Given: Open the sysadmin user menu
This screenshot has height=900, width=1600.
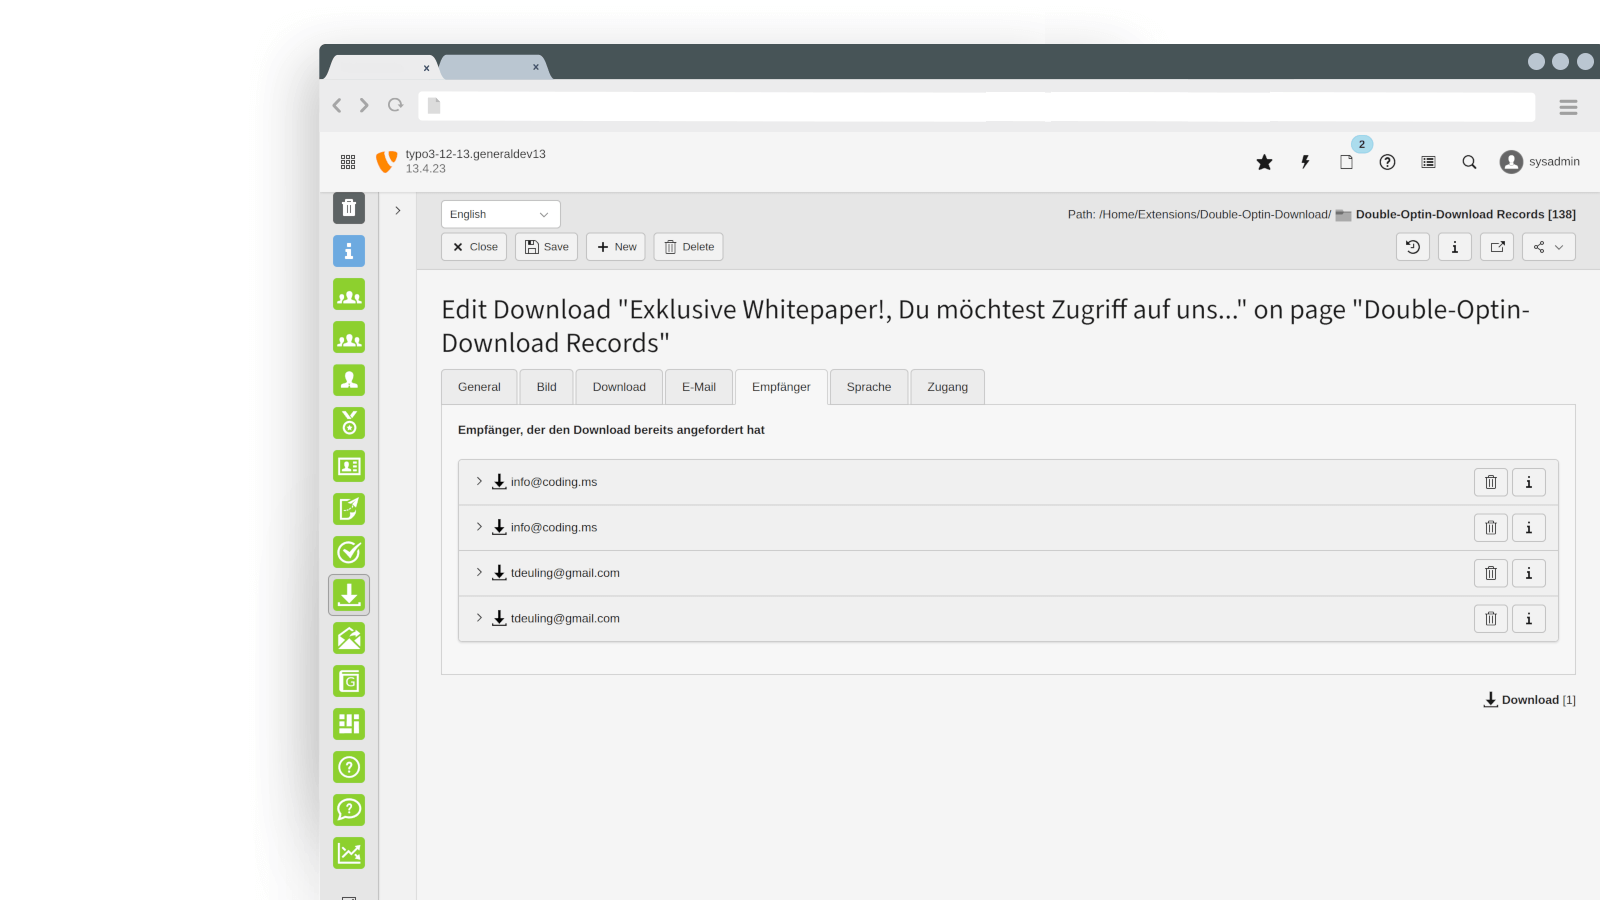Looking at the screenshot, I should (1540, 162).
